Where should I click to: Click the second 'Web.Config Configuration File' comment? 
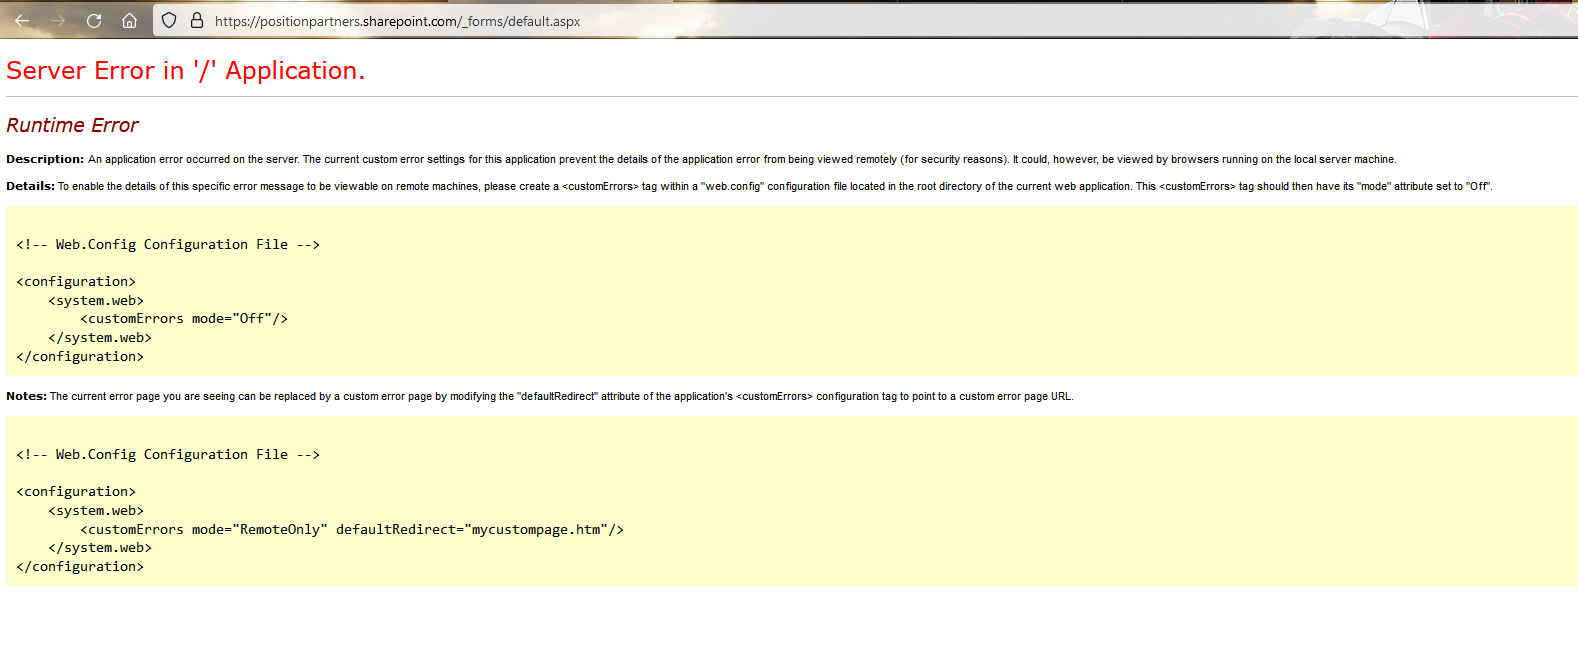pos(168,454)
